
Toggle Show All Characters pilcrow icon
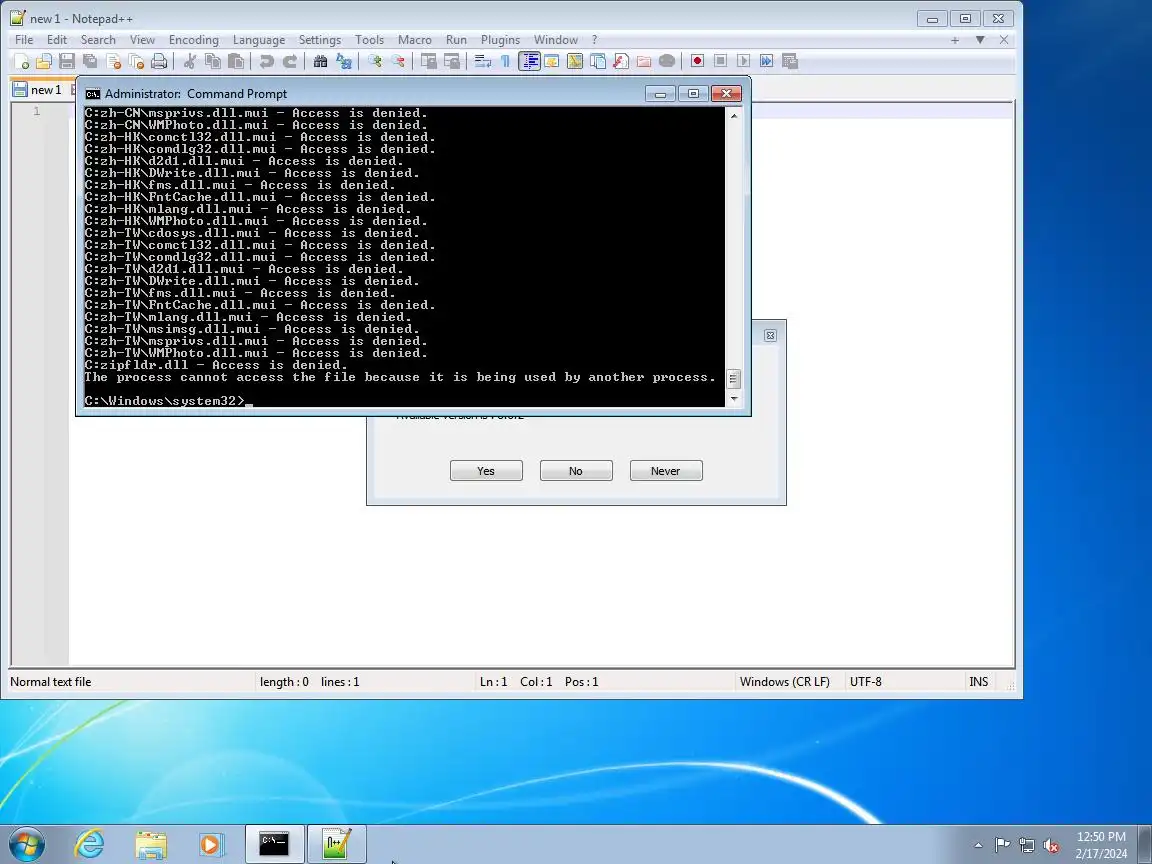click(x=505, y=62)
